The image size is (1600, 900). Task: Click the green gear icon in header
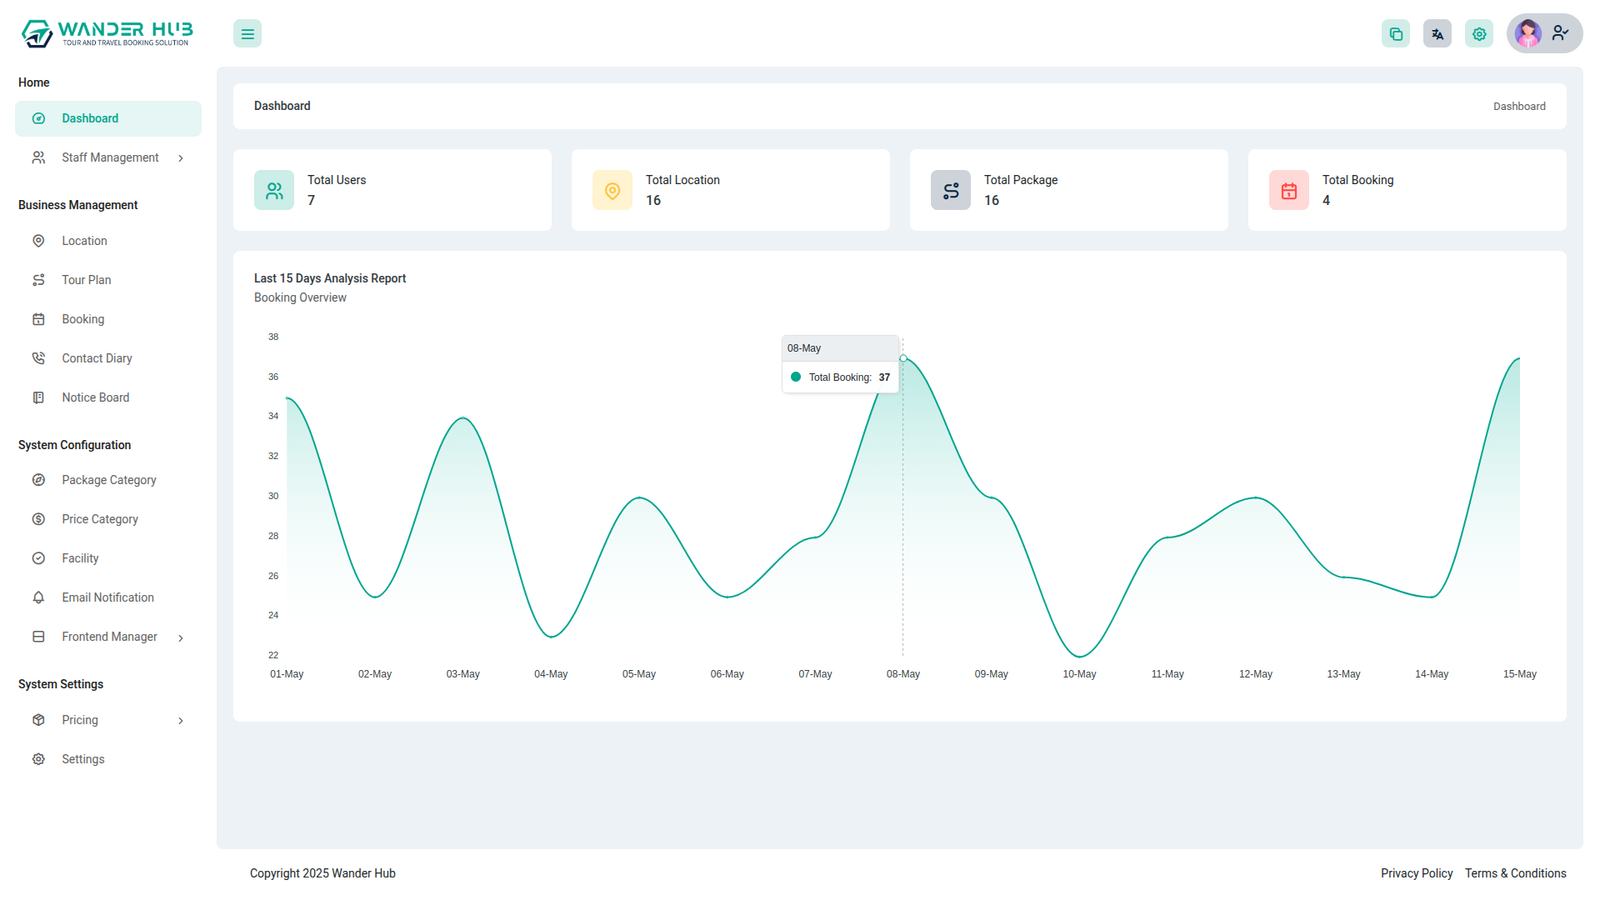click(x=1479, y=34)
